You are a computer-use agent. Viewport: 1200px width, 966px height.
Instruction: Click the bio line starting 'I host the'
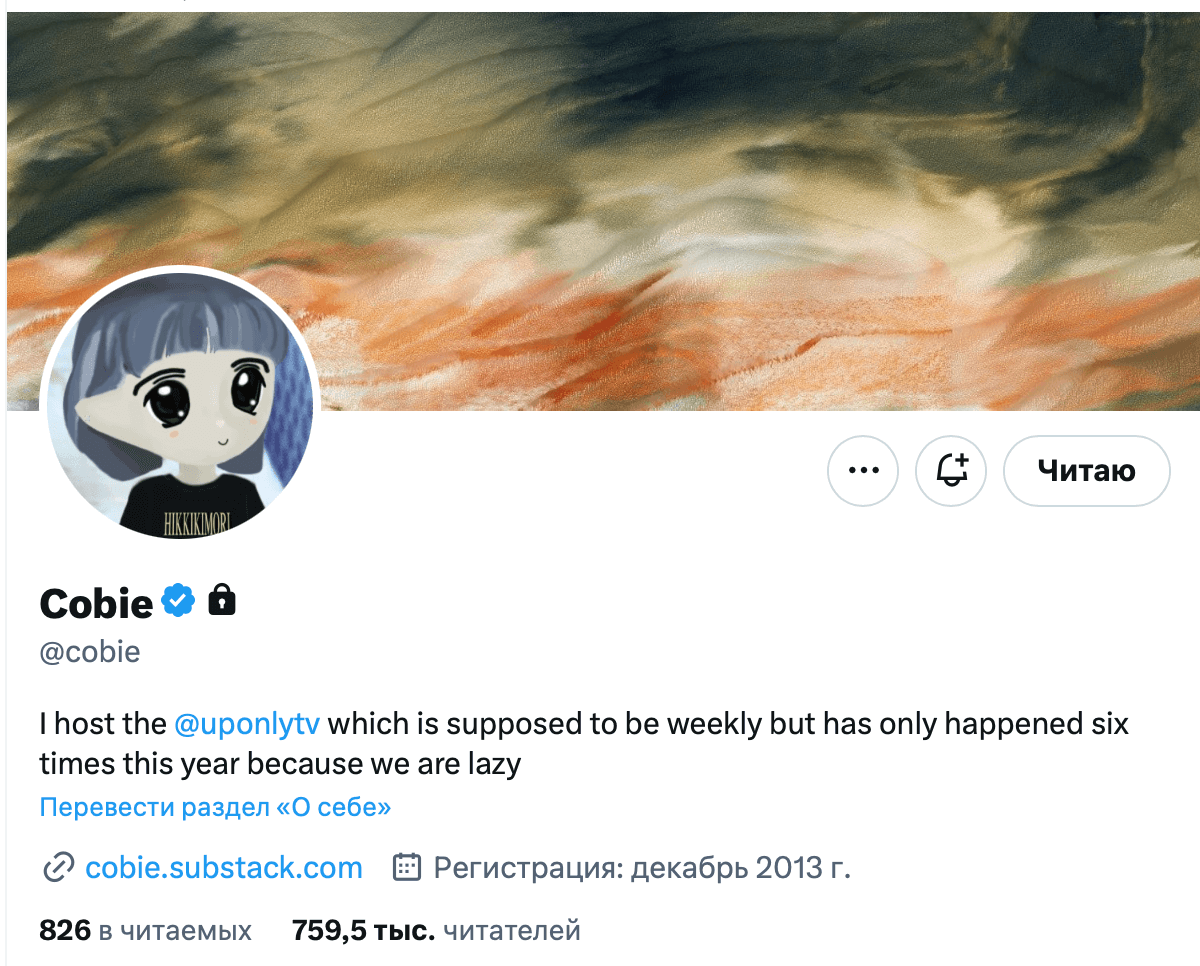point(585,723)
